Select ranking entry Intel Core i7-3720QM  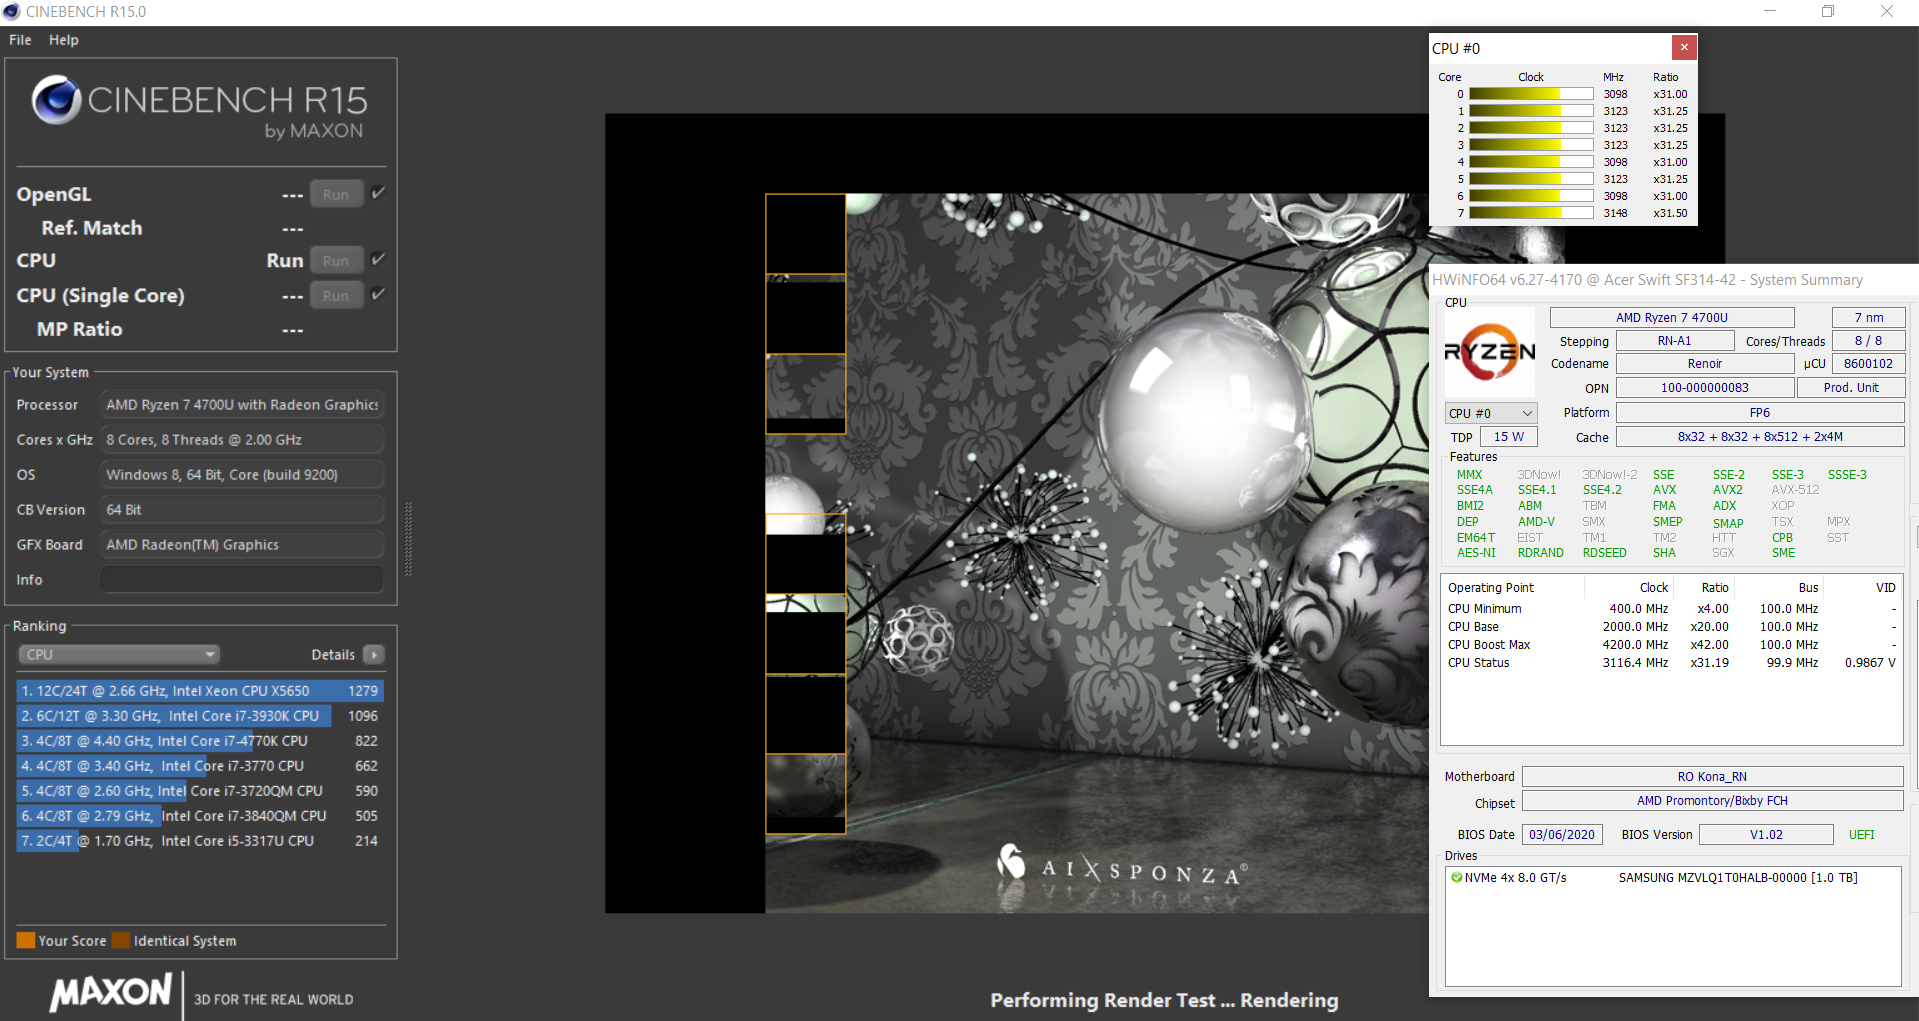pyautogui.click(x=200, y=791)
